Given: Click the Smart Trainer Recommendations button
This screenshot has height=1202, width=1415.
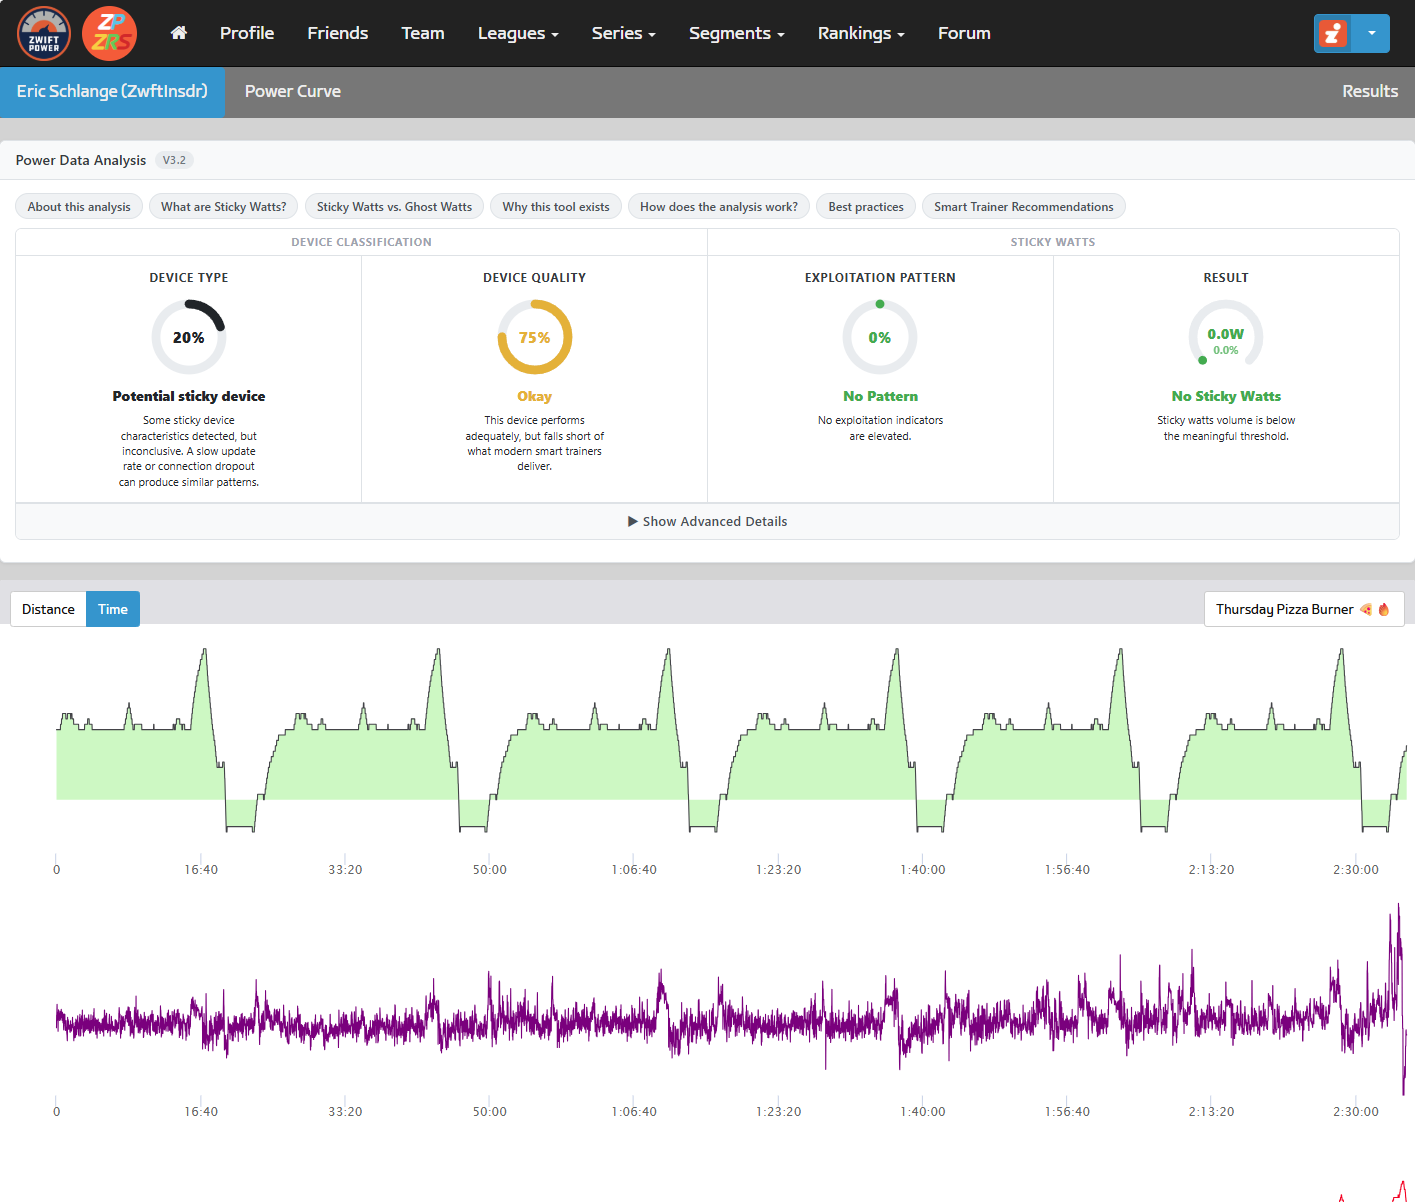Looking at the screenshot, I should [x=1024, y=207].
